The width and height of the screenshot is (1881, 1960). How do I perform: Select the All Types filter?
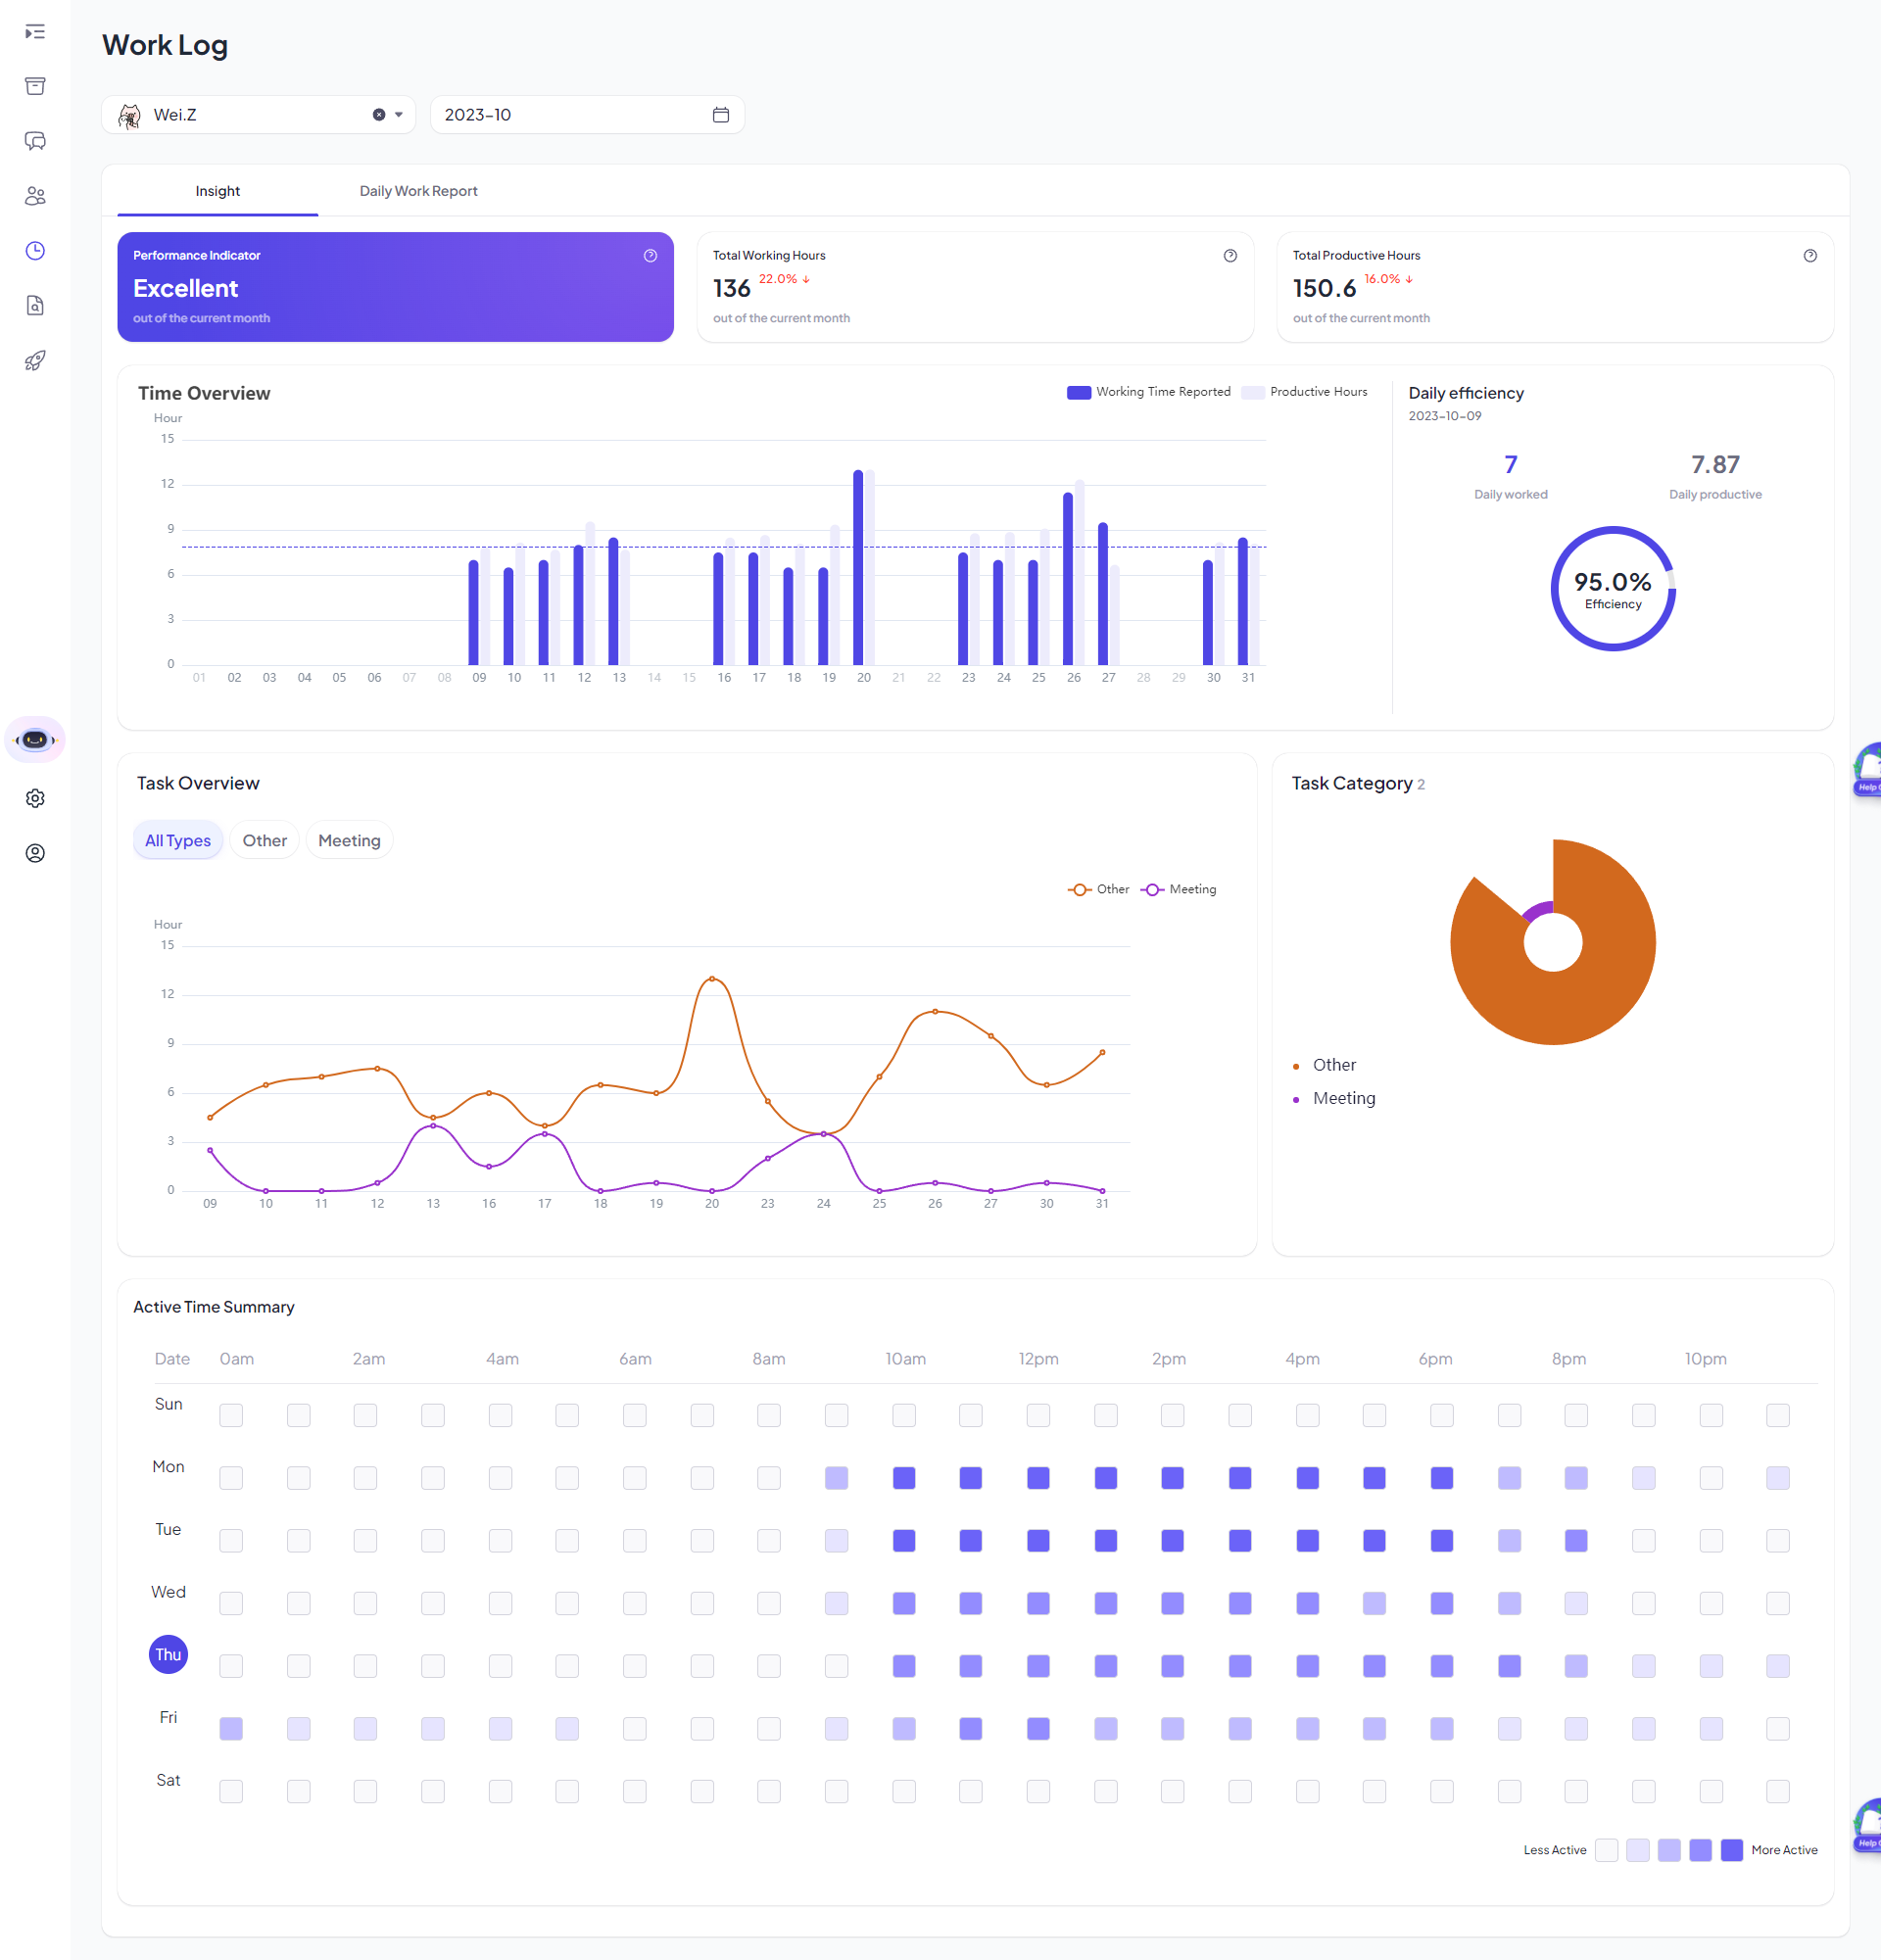tap(178, 841)
